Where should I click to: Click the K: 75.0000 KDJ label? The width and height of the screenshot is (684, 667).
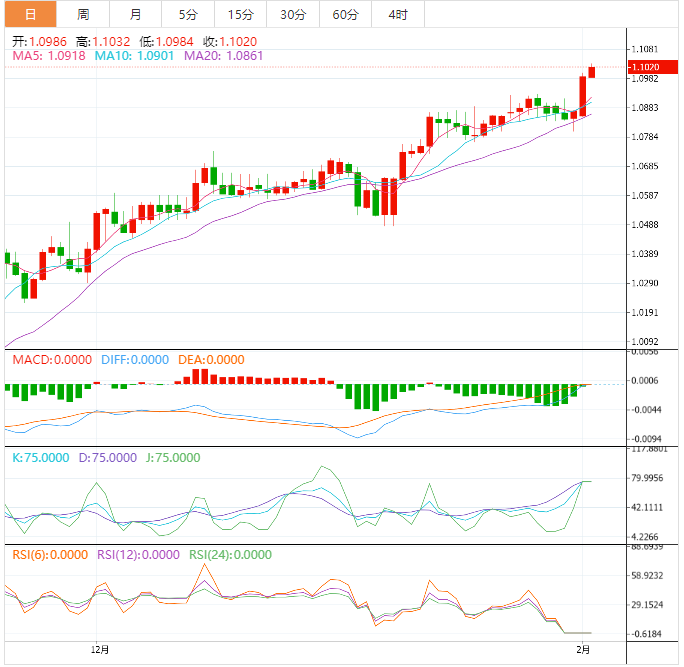click(x=41, y=458)
